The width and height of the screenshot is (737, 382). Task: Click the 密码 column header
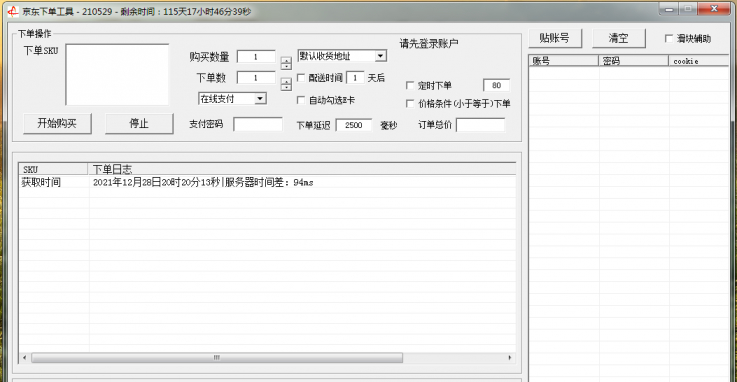(x=634, y=61)
